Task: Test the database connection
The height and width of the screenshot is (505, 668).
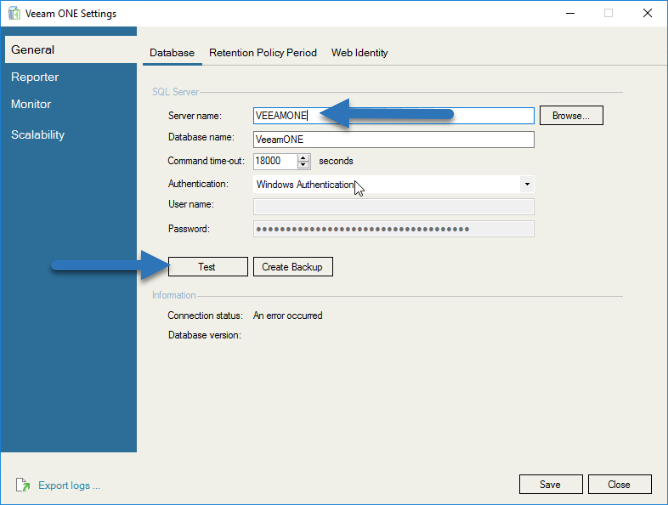Action: click(207, 267)
